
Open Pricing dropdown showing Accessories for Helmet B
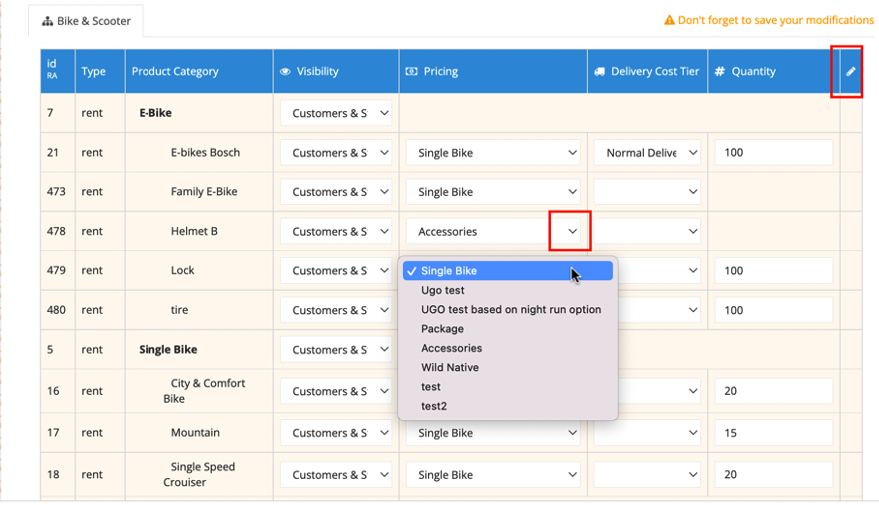[493, 231]
